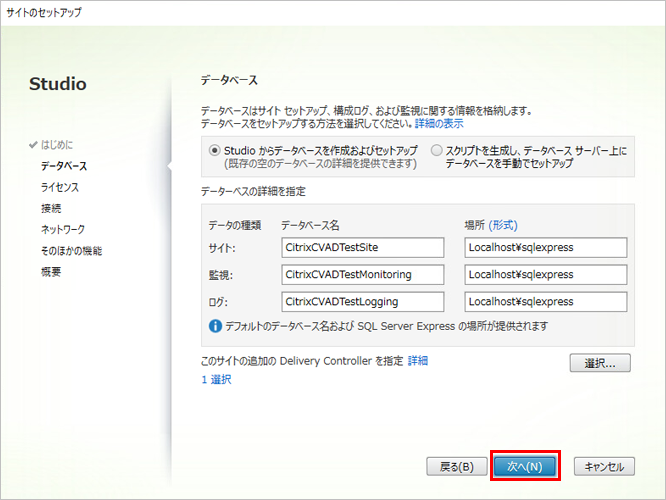This screenshot has height=500, width=666.
Task: Go to the ライセンス step in sidebar
Action: tap(59, 187)
